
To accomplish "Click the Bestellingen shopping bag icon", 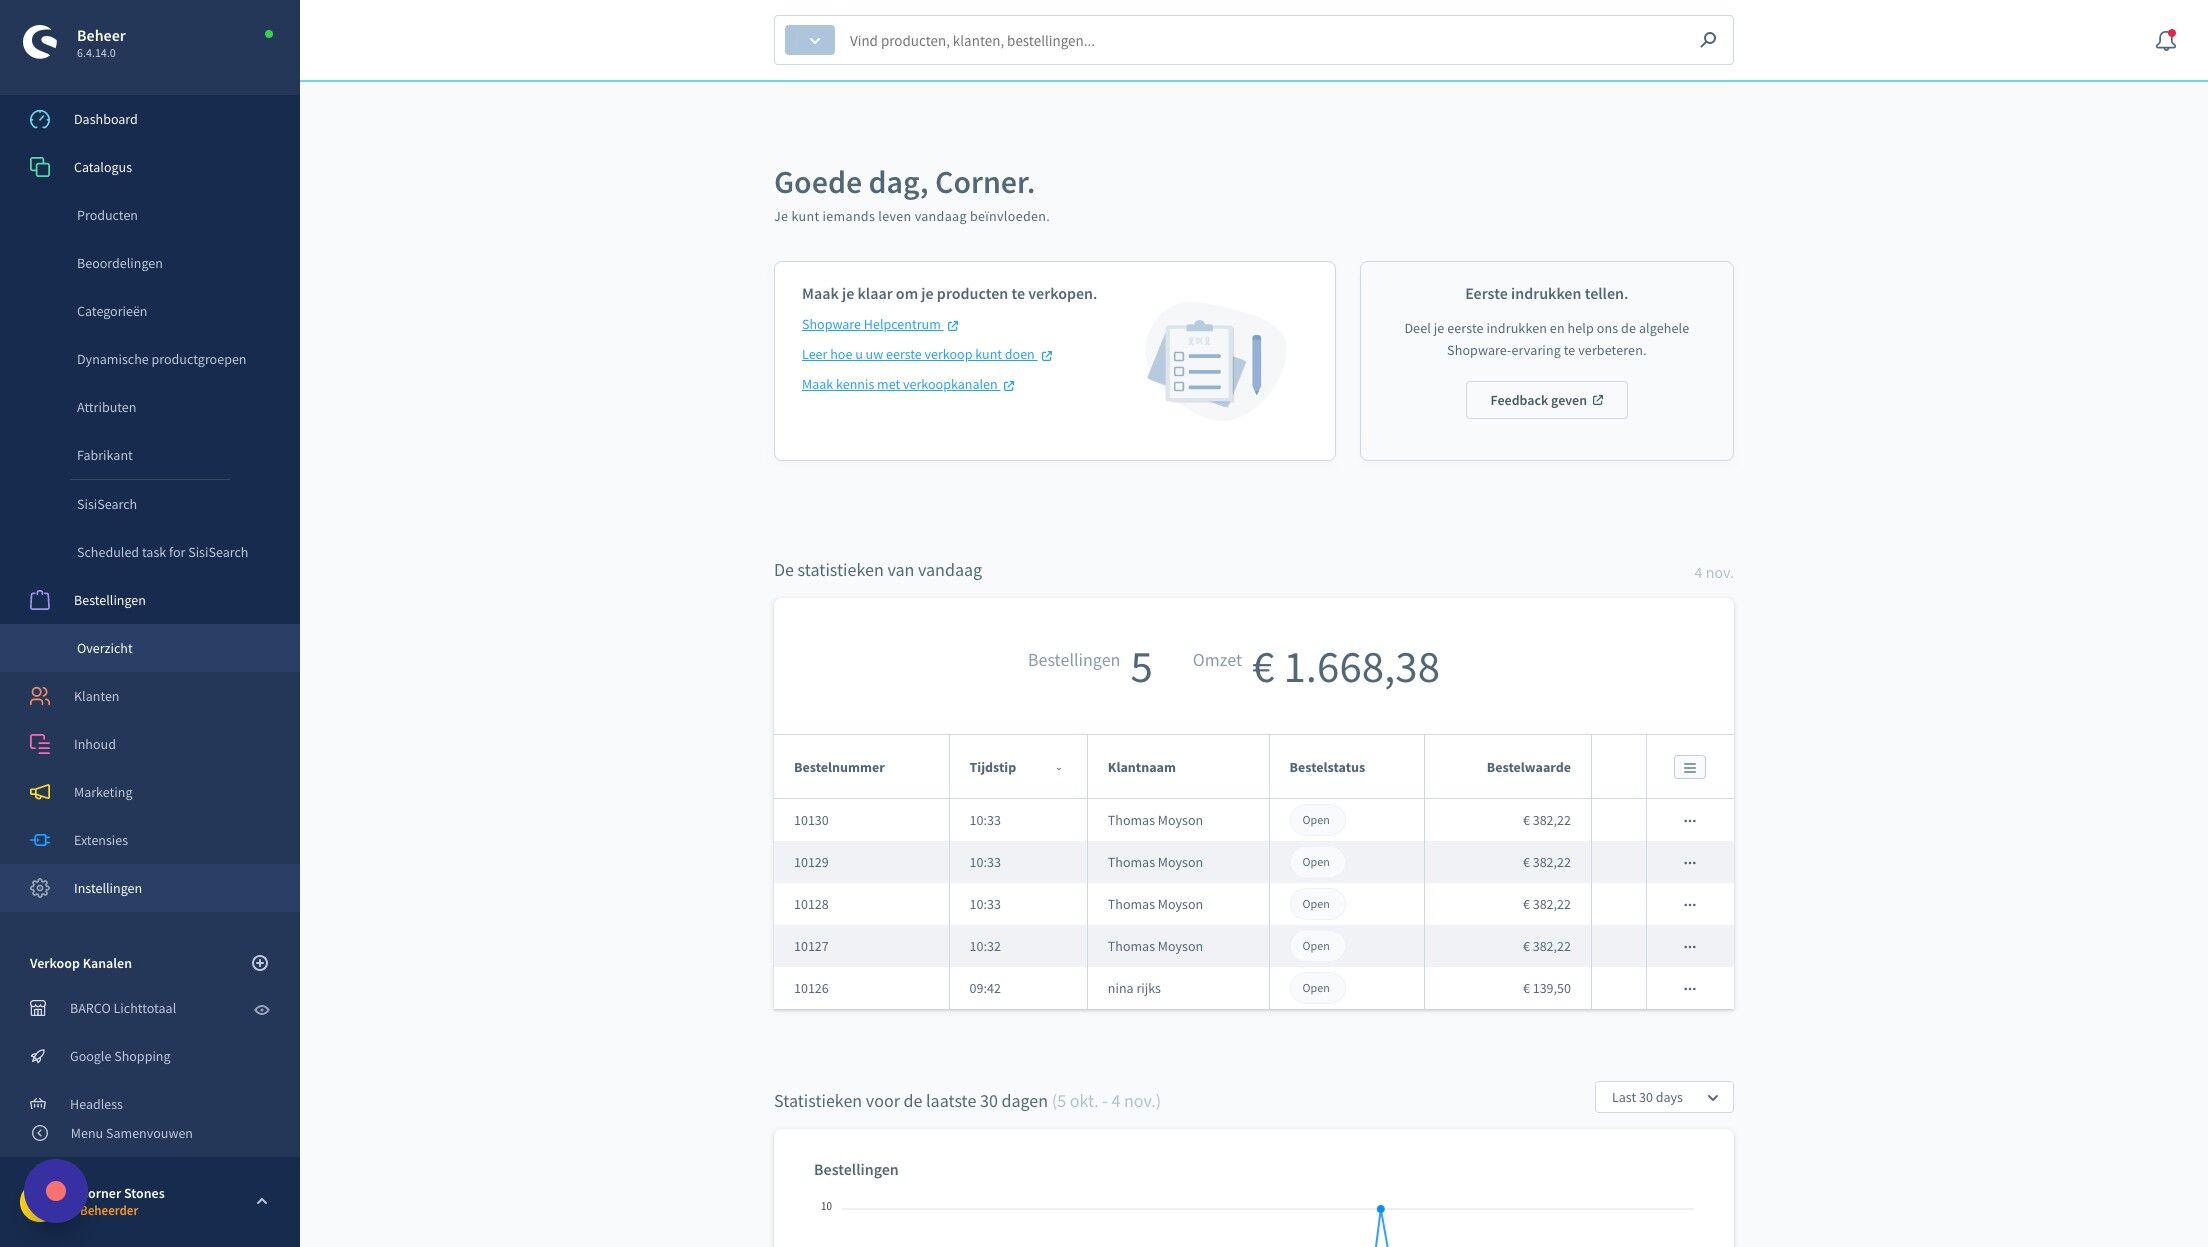I will click(40, 600).
